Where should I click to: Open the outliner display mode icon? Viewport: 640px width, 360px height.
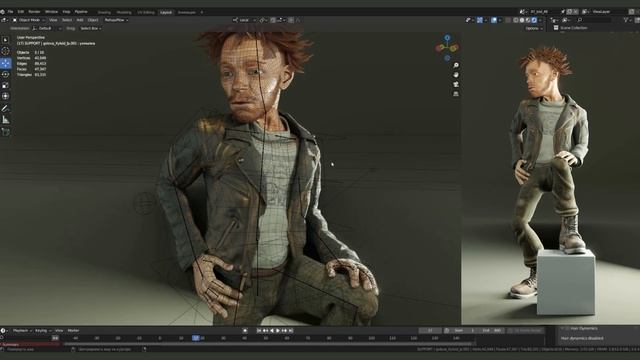pos(566,20)
